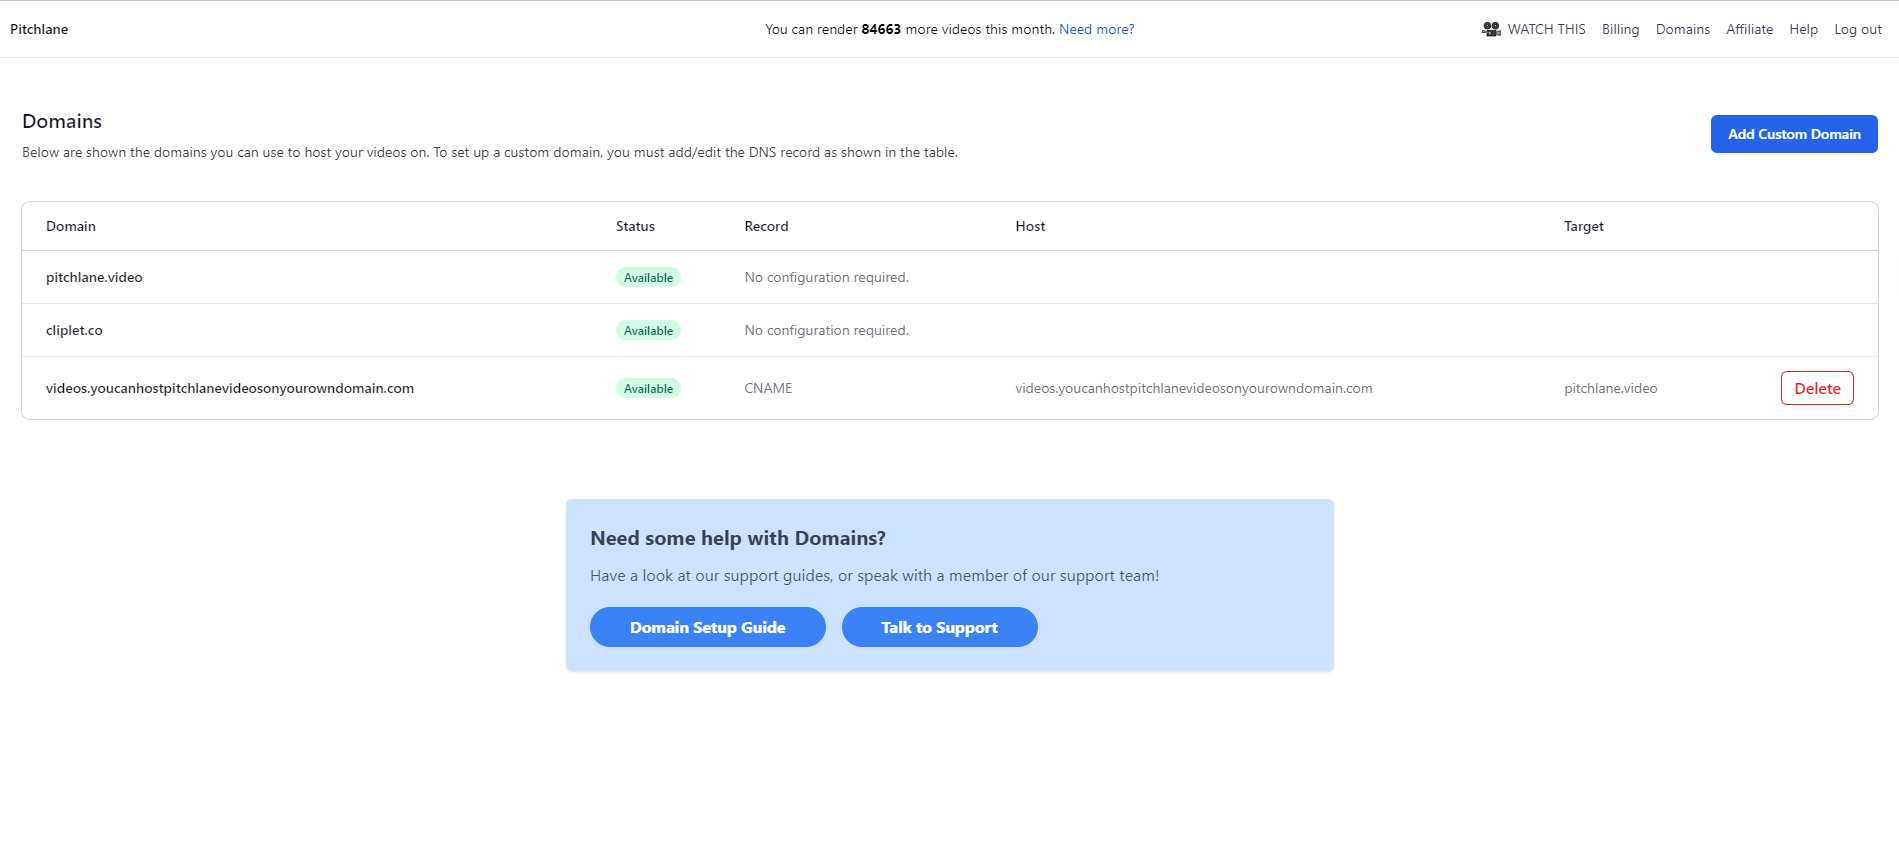This screenshot has height=843, width=1899.
Task: Open the WATCH THIS link
Action: click(x=1546, y=29)
